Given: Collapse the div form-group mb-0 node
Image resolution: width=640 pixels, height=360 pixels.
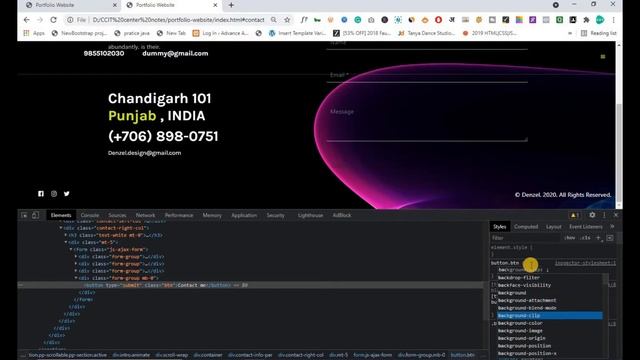Looking at the screenshot, I should [76, 278].
